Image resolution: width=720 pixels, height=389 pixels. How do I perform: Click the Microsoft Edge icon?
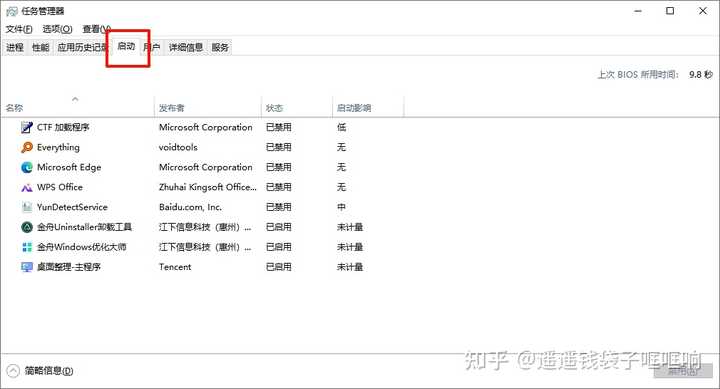pyautogui.click(x=27, y=167)
